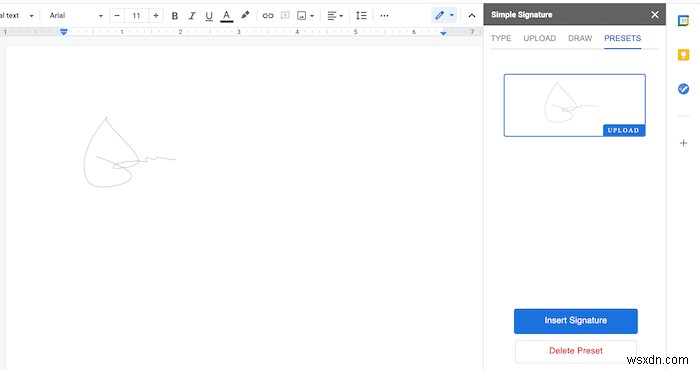Open the insert image dropdown

pyautogui.click(x=306, y=16)
